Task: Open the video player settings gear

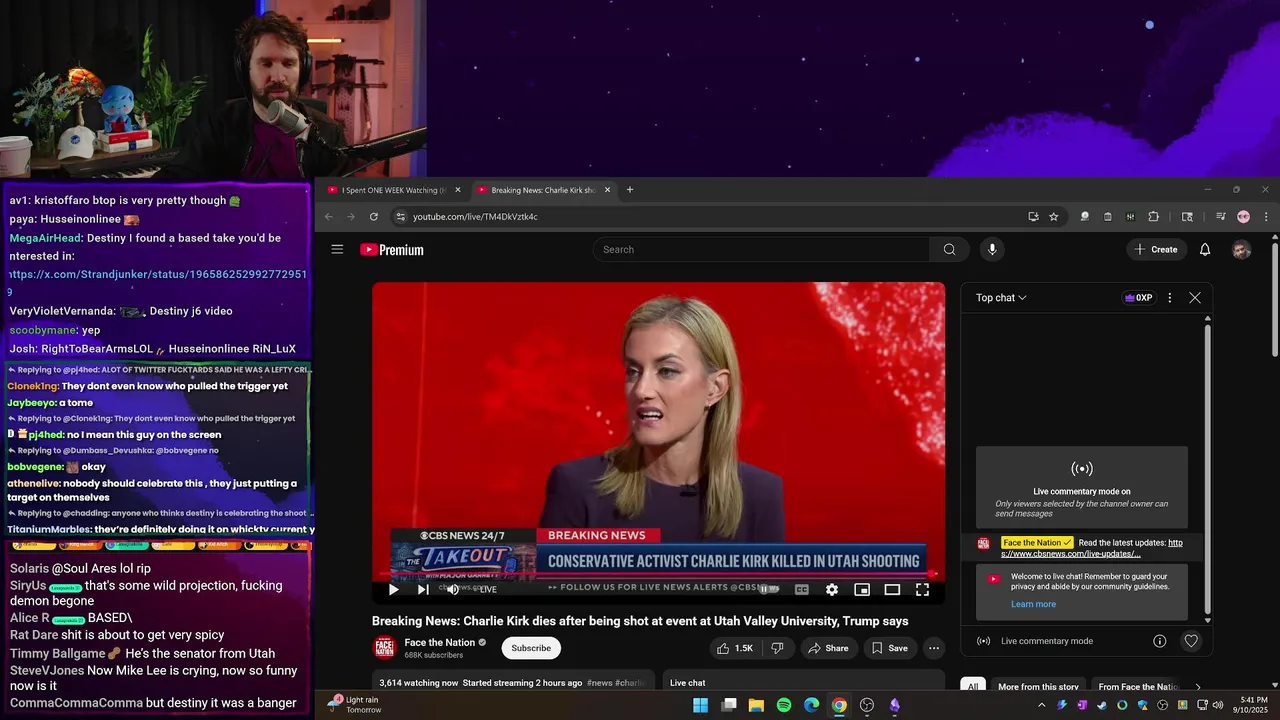Action: click(x=832, y=590)
